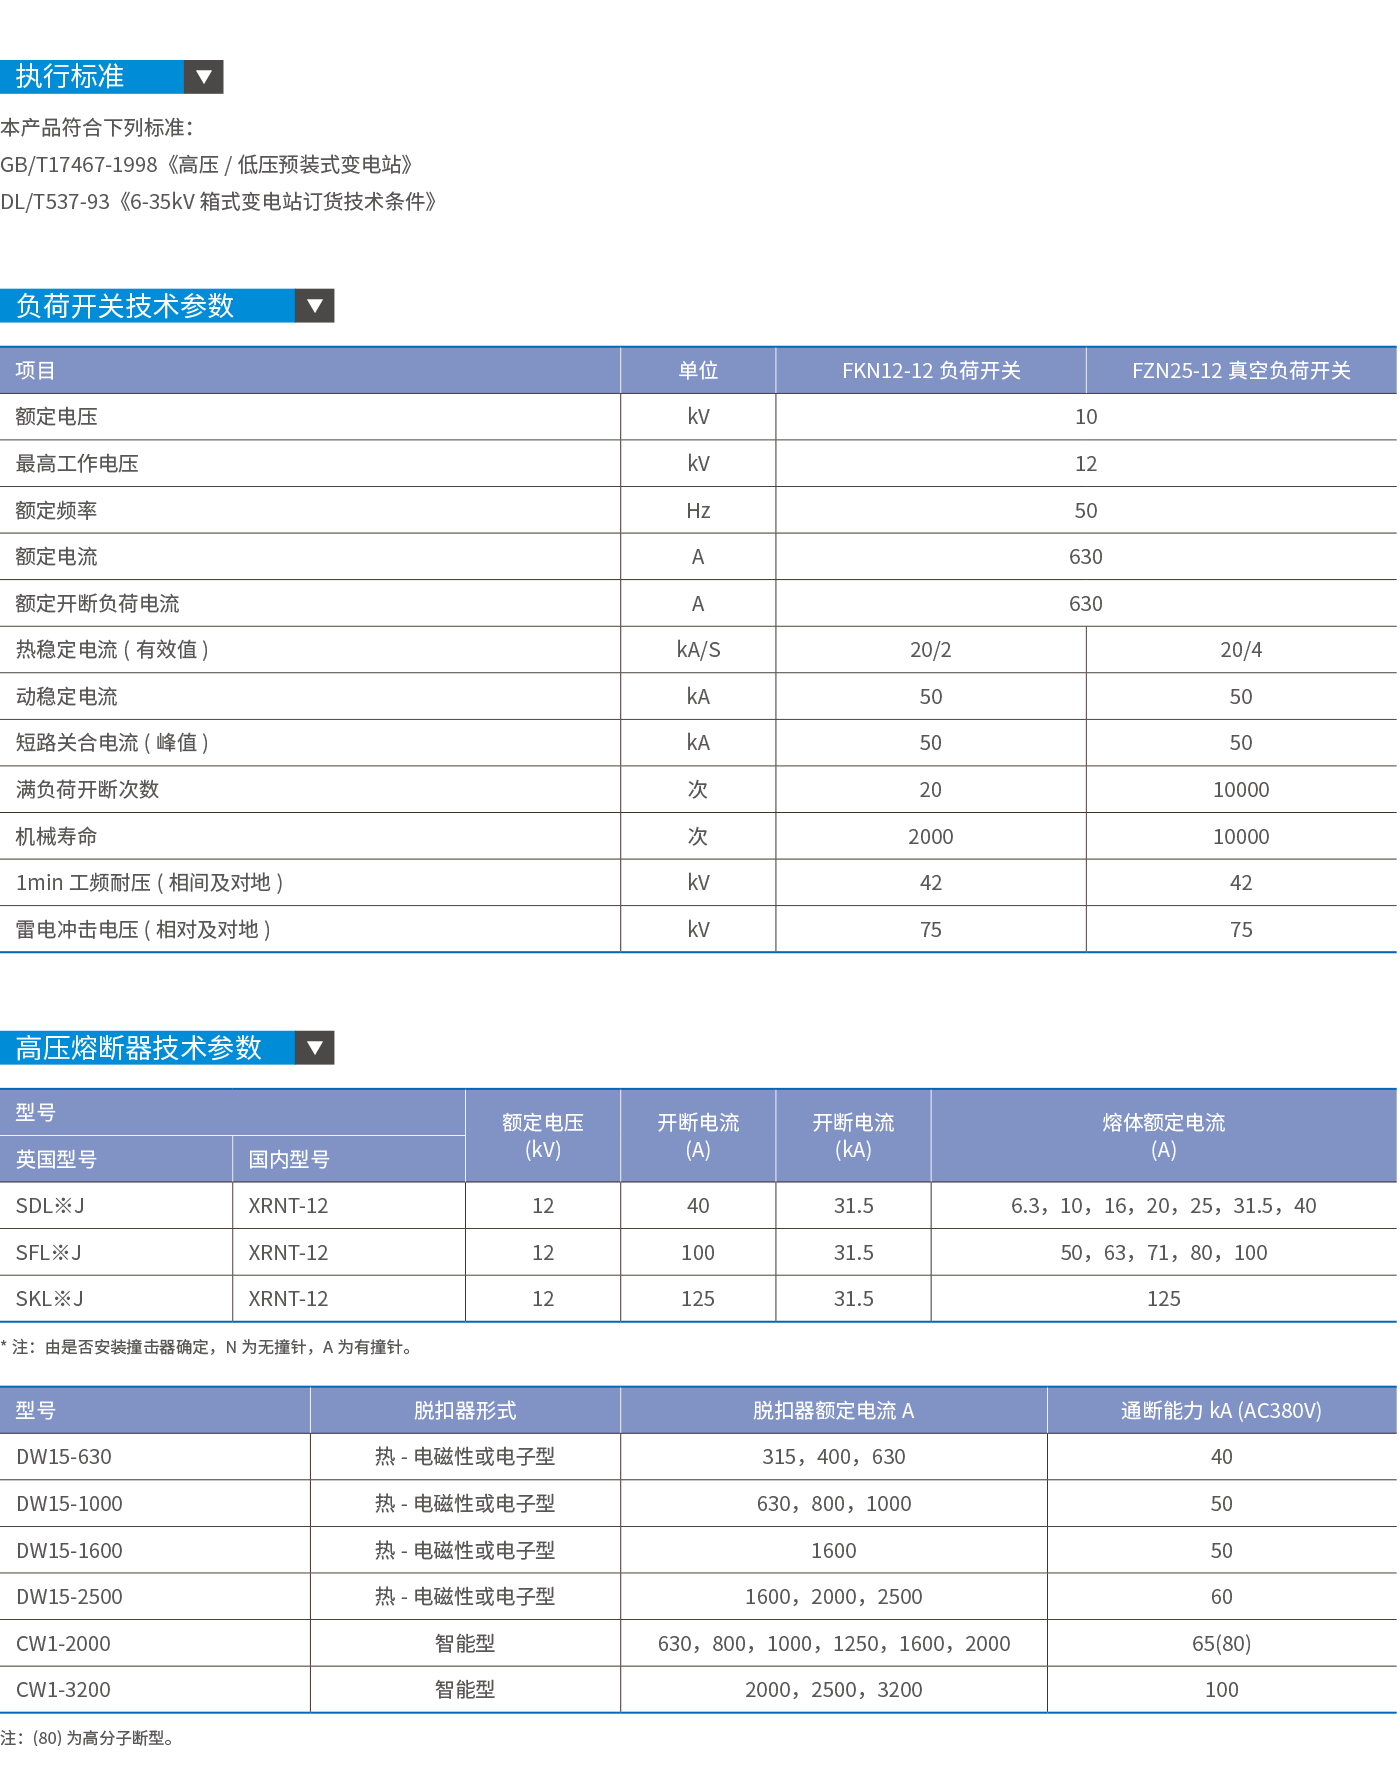The height and width of the screenshot is (1768, 1400).
Task: Click the DL/T537-93 standard text line
Action: 218,202
